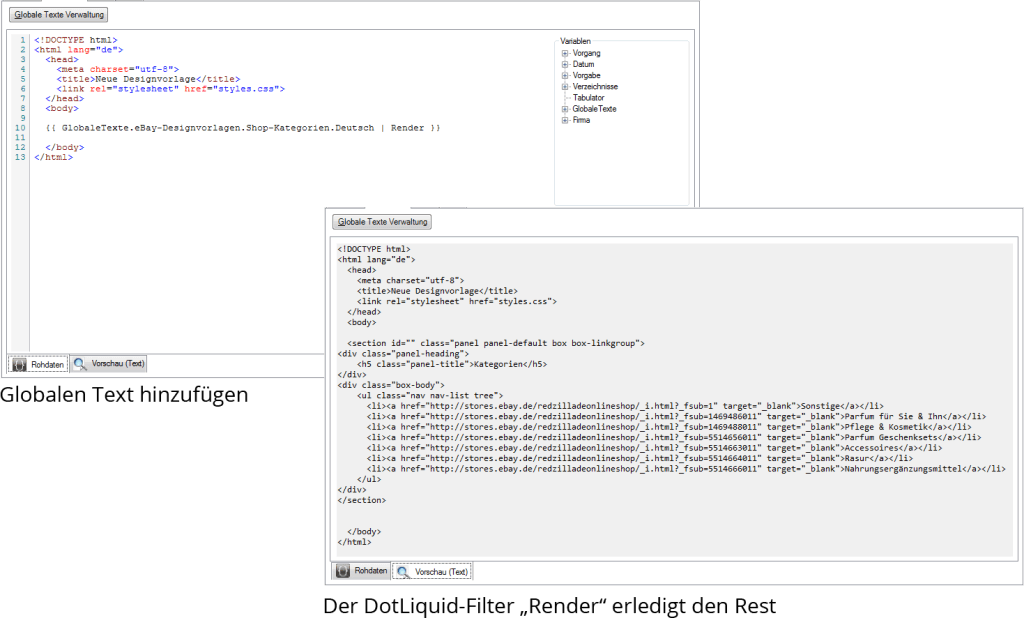Click the meta charset line in upper editor
The image size is (1024, 618).
tap(118, 68)
